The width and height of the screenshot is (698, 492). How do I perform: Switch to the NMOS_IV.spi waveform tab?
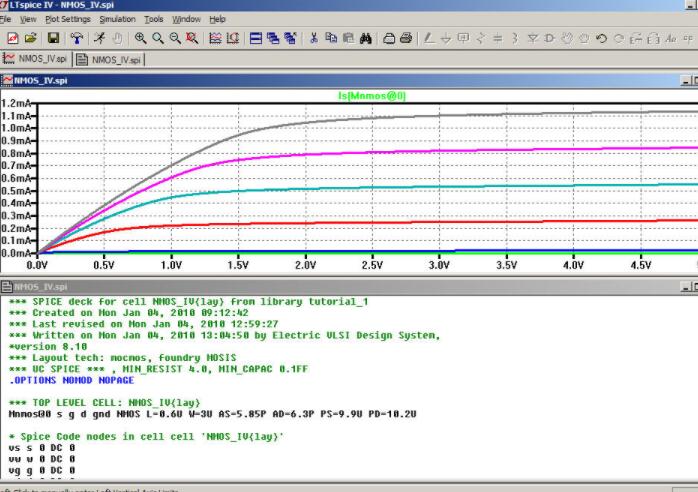[x=36, y=59]
